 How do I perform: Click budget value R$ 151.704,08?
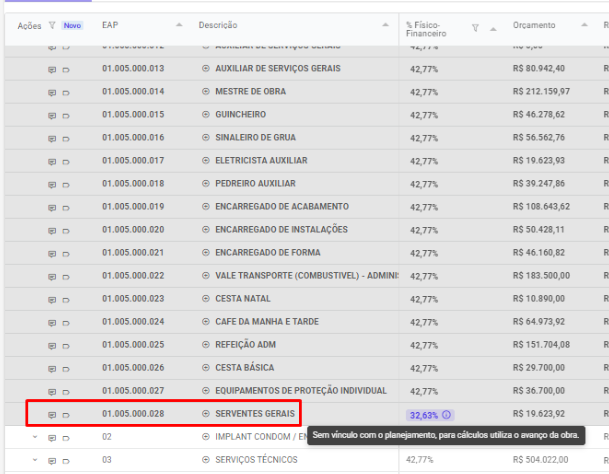[x=541, y=345]
